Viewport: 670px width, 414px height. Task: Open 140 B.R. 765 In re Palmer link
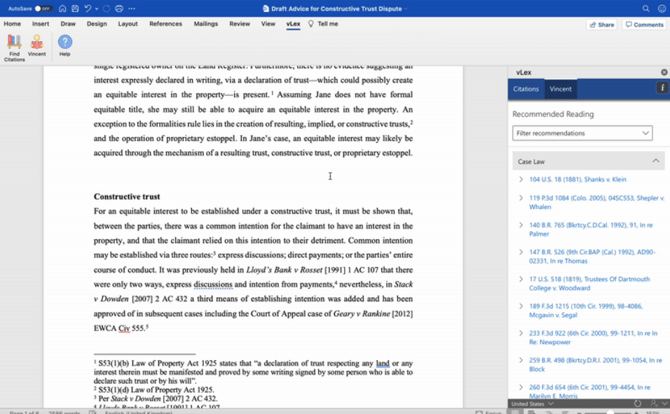[x=591, y=229]
